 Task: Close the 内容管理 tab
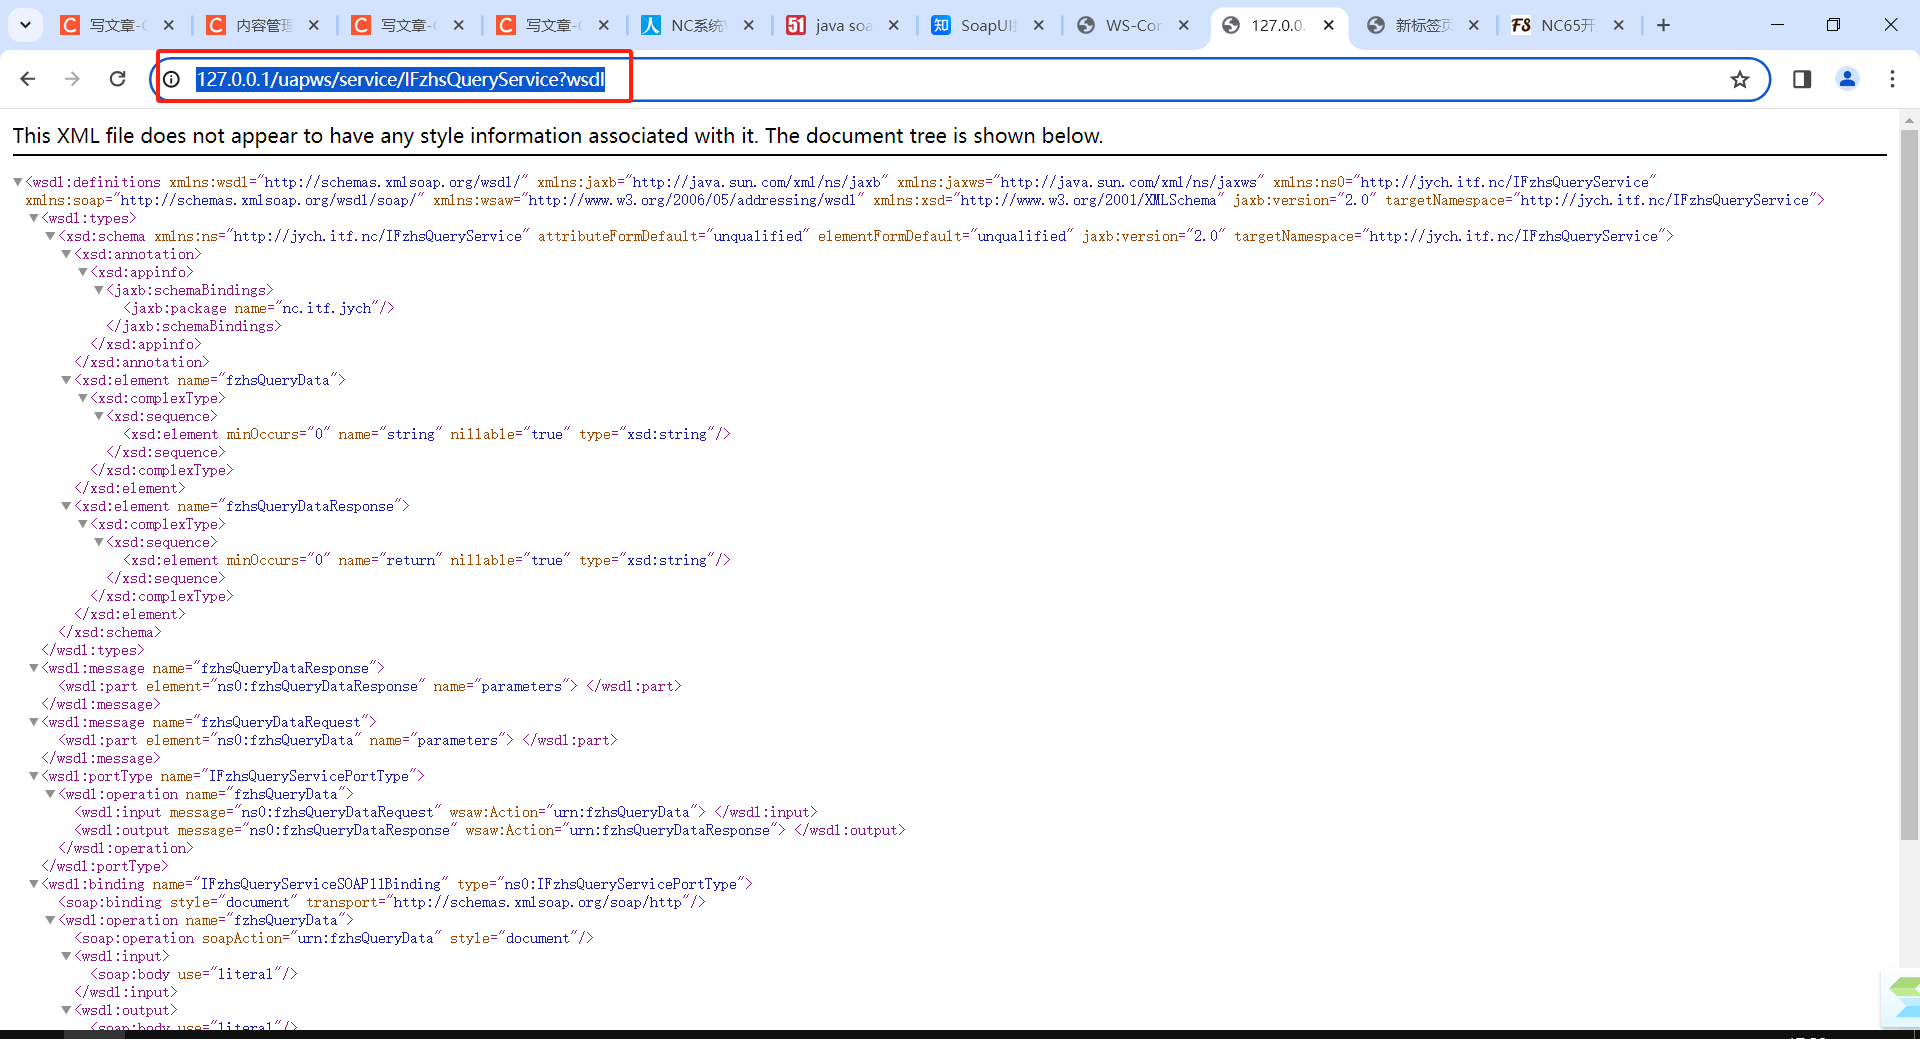[x=314, y=25]
